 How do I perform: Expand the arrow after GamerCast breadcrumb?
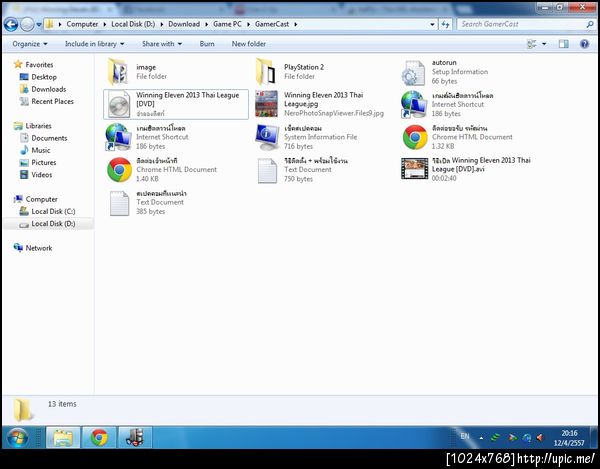tap(296, 24)
